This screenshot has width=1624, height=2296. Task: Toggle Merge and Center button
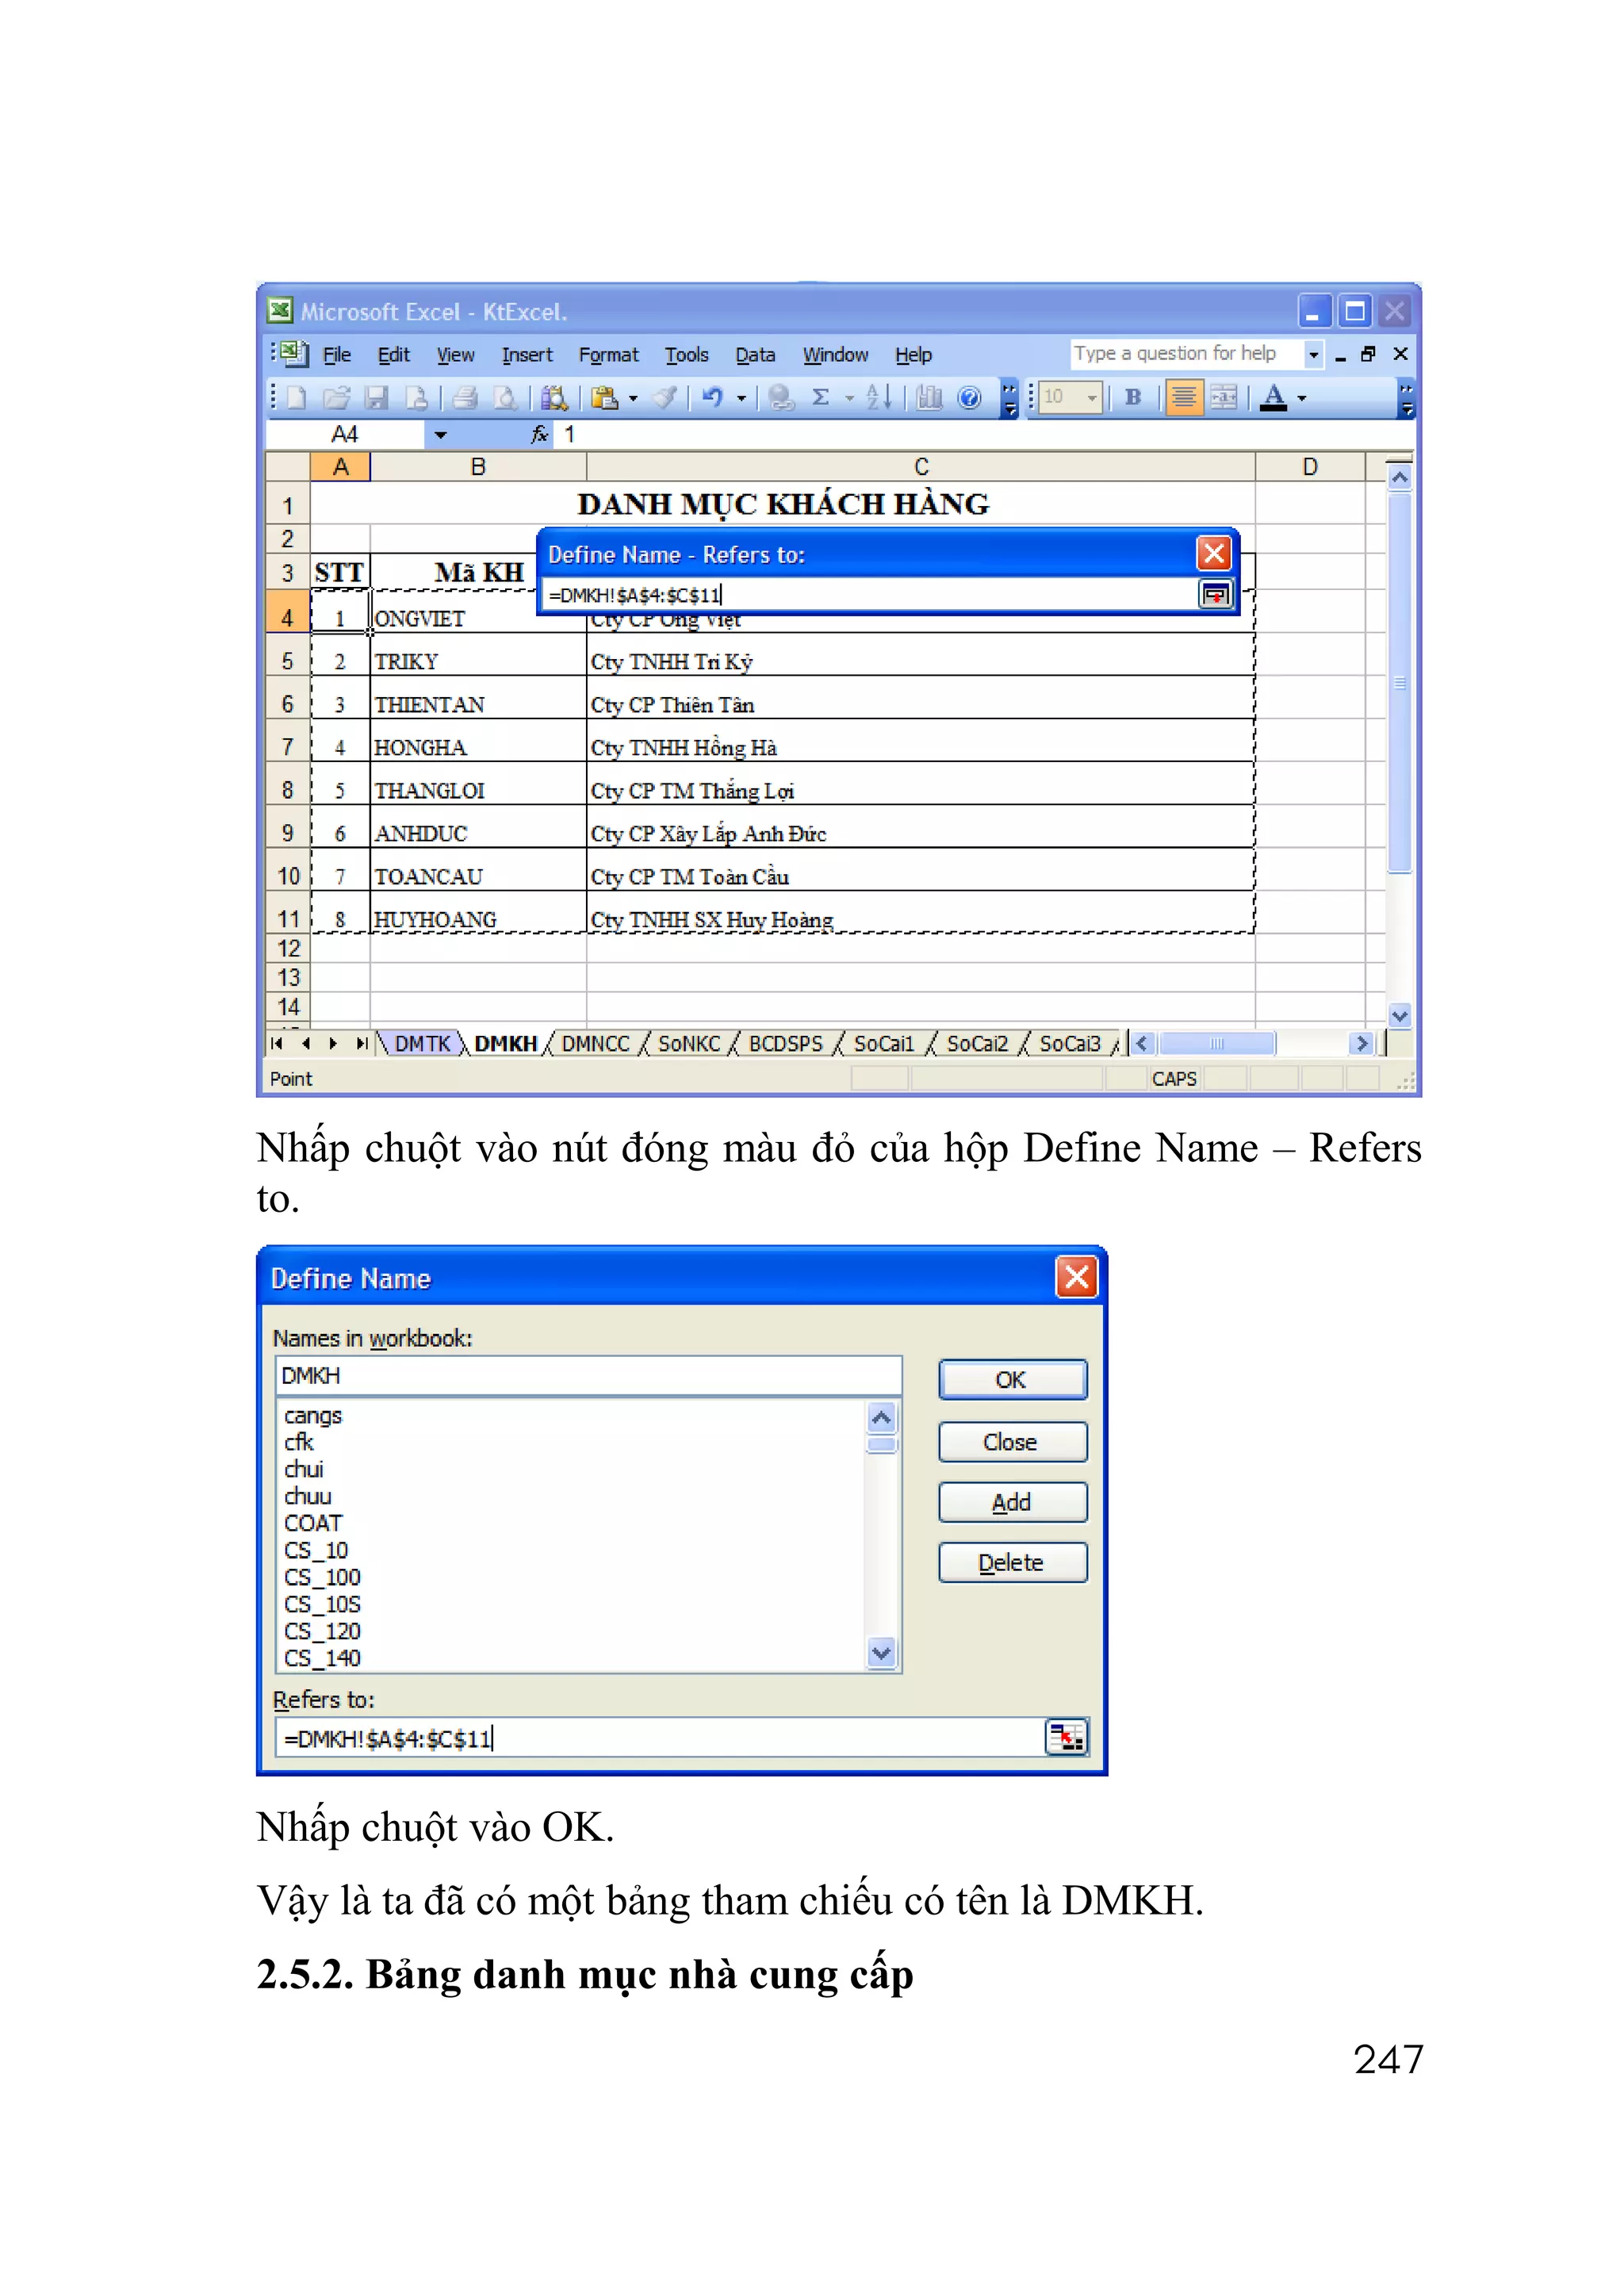[1224, 398]
